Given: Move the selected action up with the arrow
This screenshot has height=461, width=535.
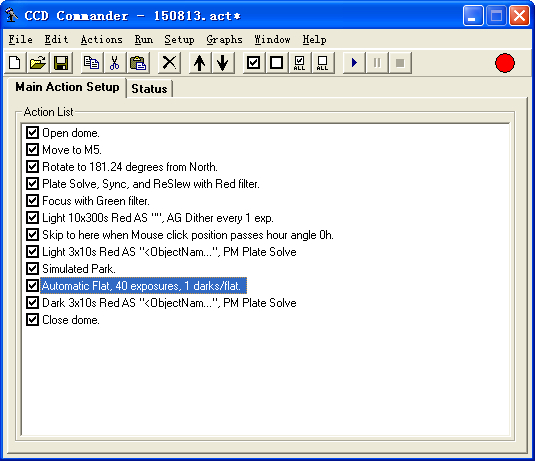Looking at the screenshot, I should click(200, 63).
